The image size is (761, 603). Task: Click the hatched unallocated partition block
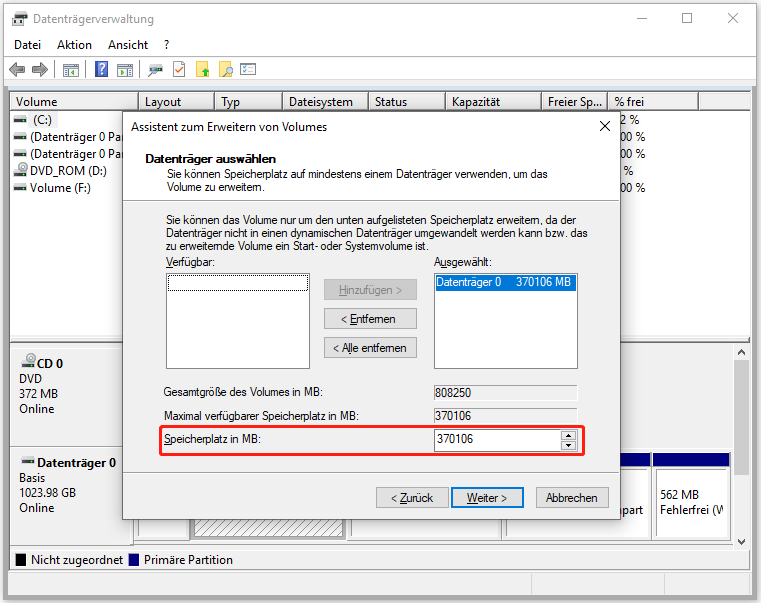click(268, 528)
